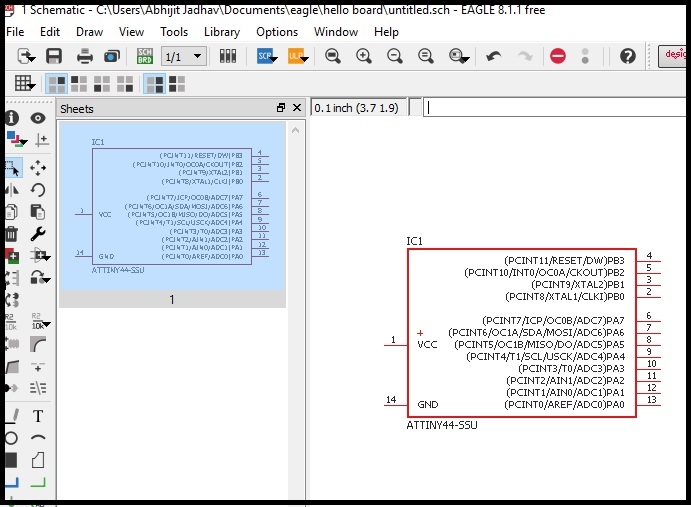Image resolution: width=691 pixels, height=507 pixels.
Task: Select the Add part tool
Action: tap(12, 255)
